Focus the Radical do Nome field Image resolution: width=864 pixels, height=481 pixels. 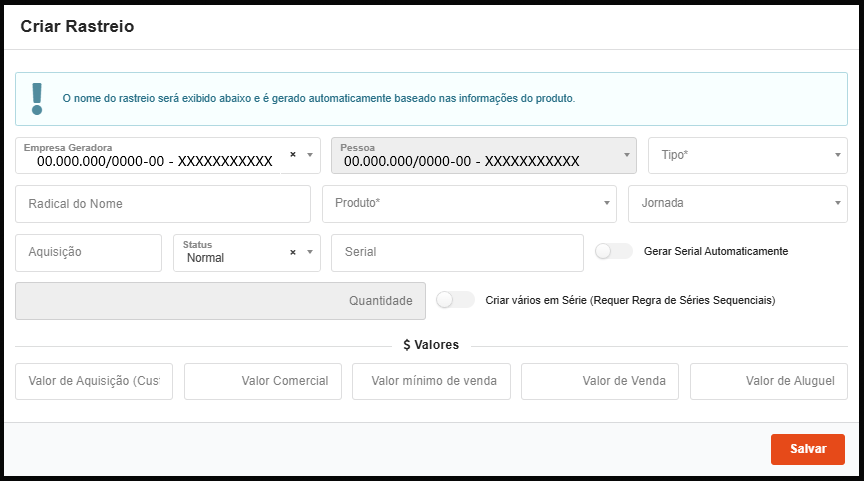click(x=163, y=204)
